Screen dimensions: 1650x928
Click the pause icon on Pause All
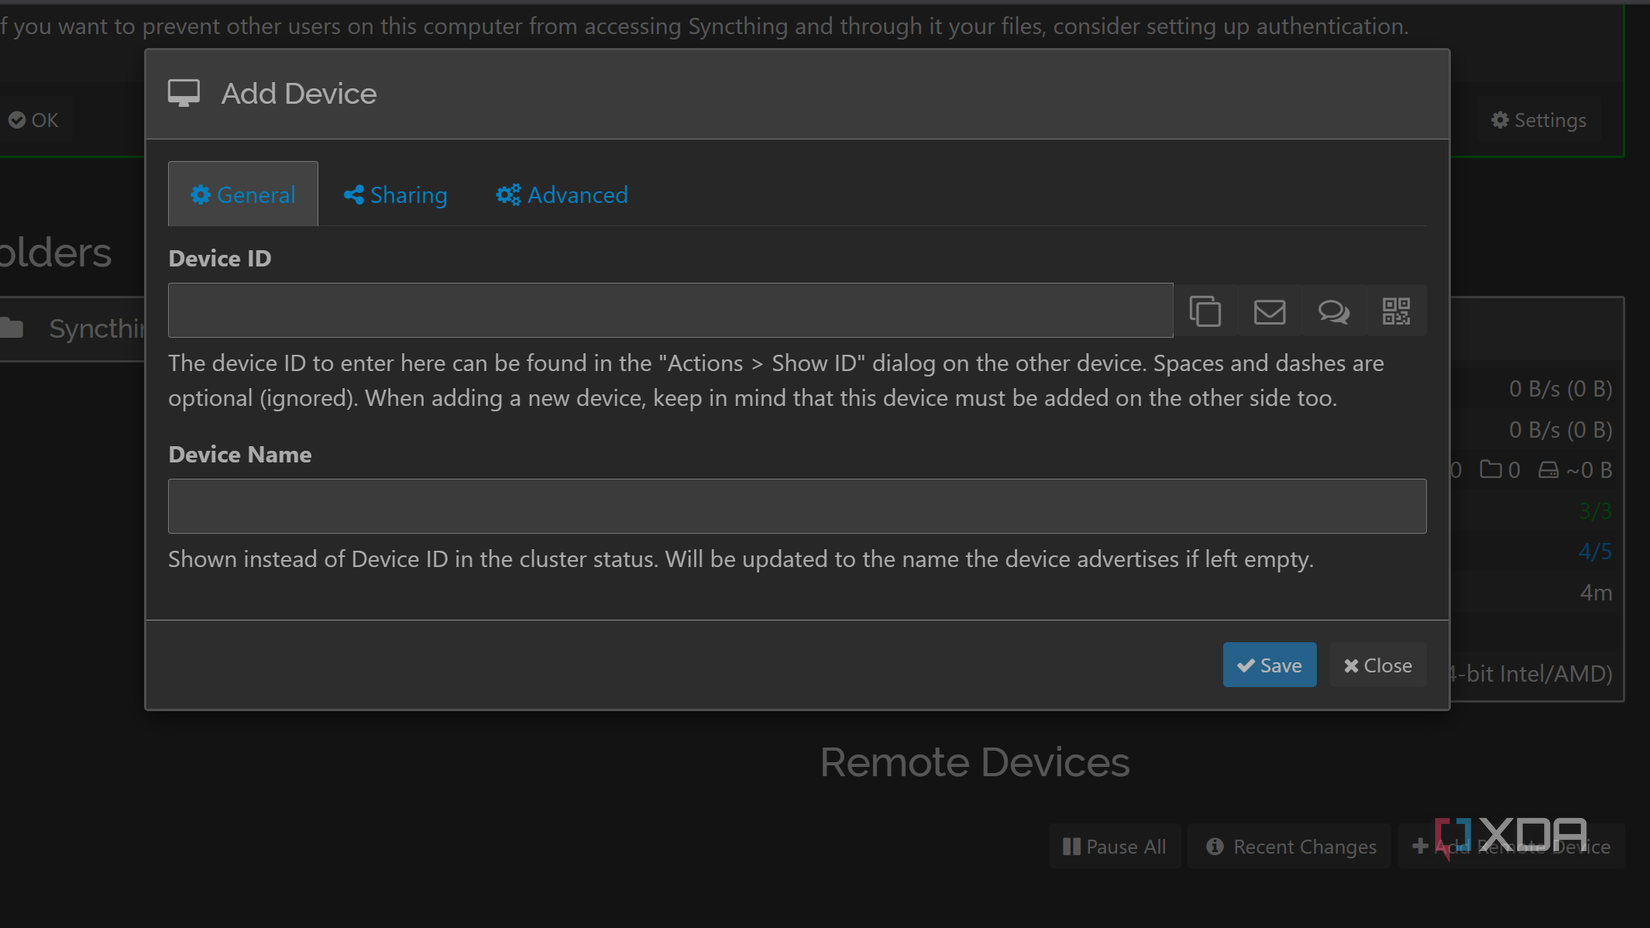point(1071,846)
